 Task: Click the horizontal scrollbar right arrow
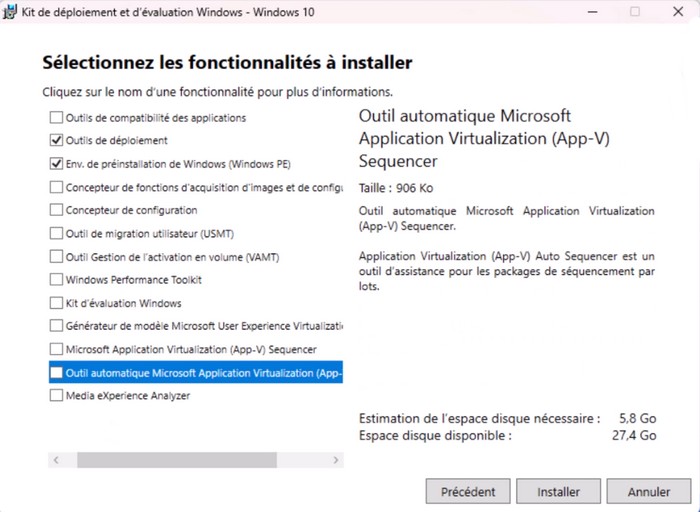pyautogui.click(x=337, y=460)
